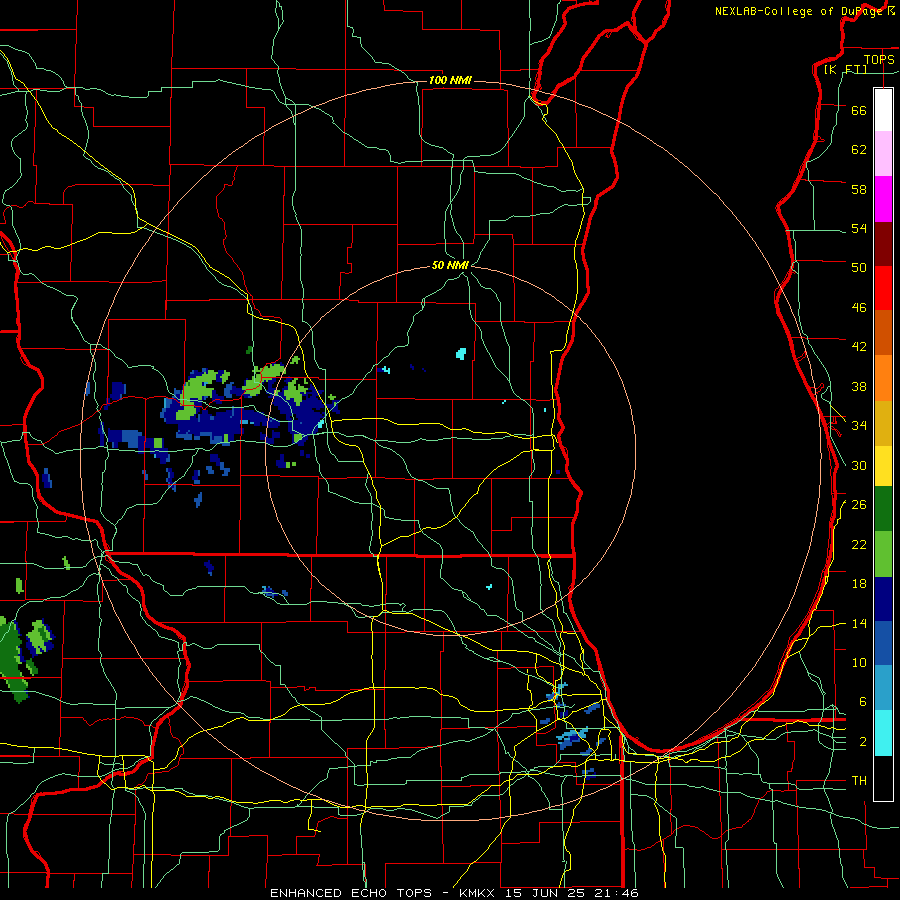The width and height of the screenshot is (900, 900).
Task: Click the yellow legend swatch
Action: point(883,465)
